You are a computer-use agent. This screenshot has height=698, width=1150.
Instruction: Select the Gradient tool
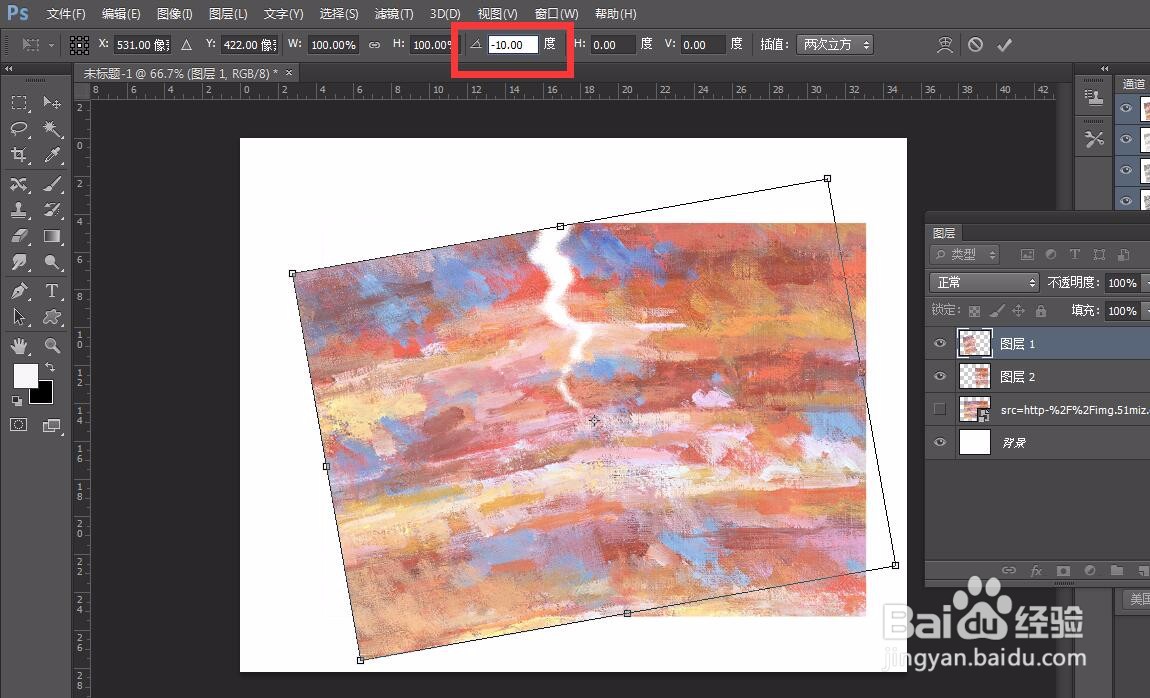pyautogui.click(x=51, y=236)
